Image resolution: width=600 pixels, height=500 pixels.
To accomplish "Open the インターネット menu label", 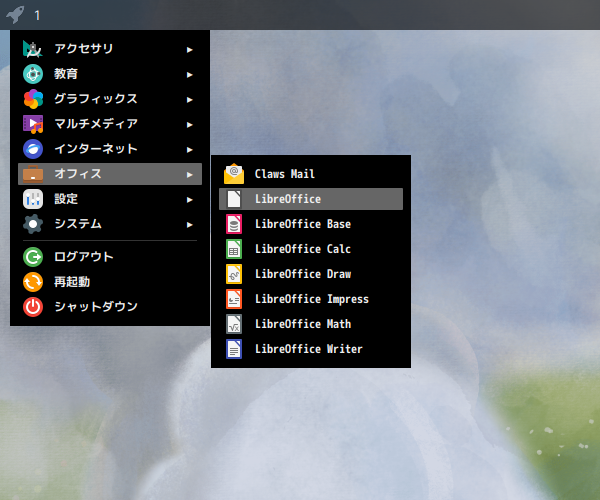I will pyautogui.click(x=96, y=149).
